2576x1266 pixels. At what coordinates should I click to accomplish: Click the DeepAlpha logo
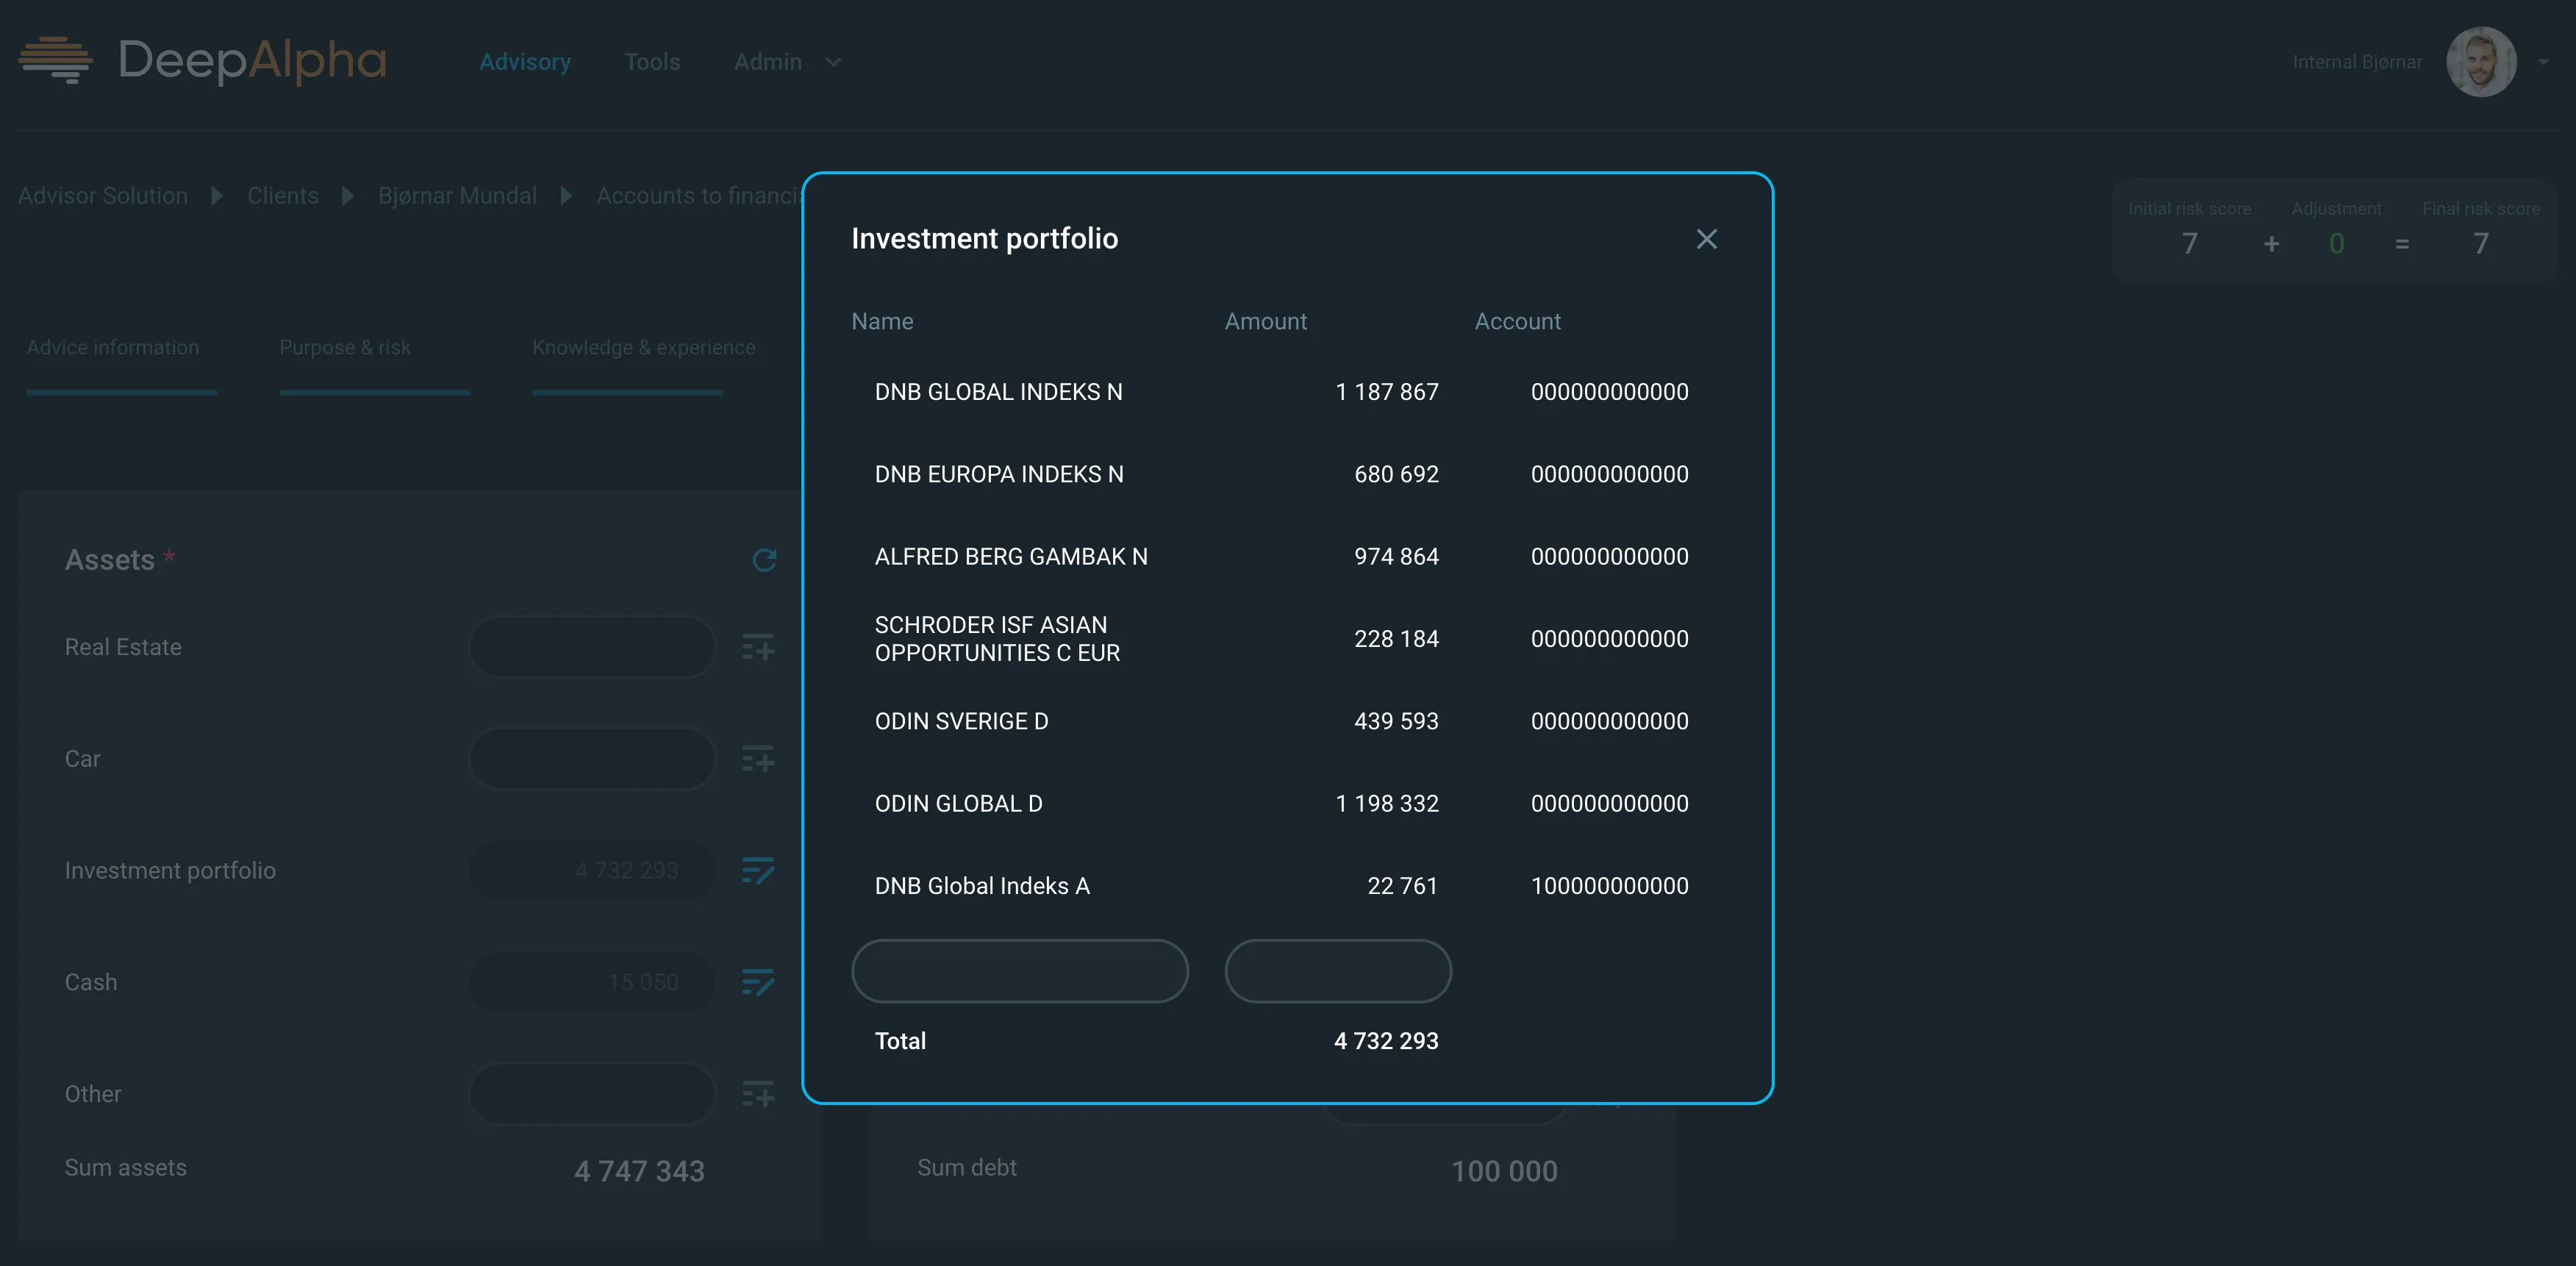tap(203, 60)
